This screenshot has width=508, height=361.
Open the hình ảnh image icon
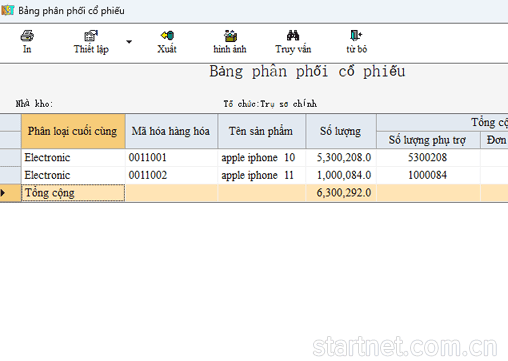(230, 35)
